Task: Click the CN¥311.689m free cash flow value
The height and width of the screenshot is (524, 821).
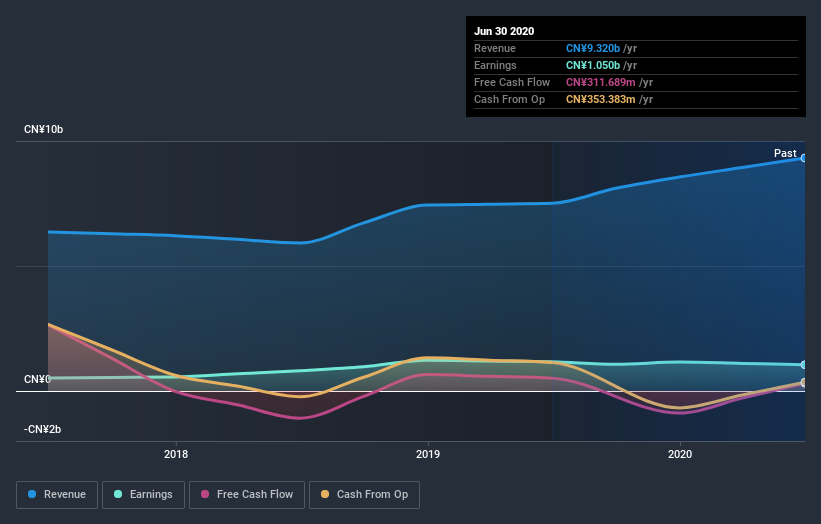Action: [601, 82]
